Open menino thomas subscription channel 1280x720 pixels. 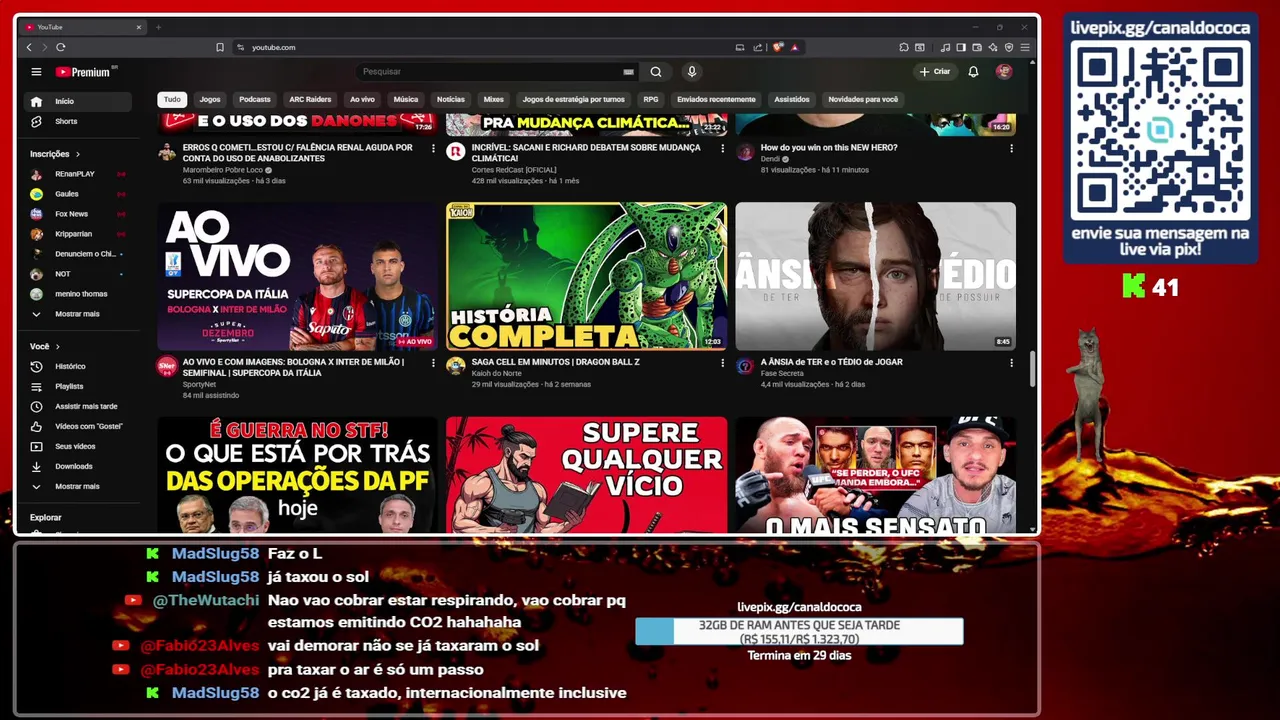[77, 294]
